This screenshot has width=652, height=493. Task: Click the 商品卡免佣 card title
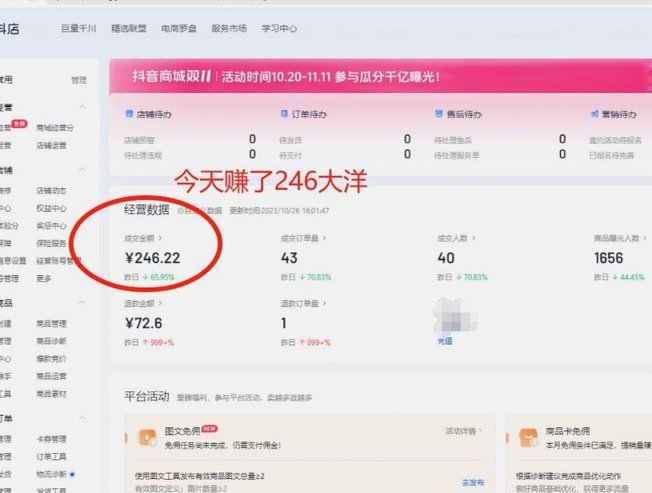click(568, 431)
